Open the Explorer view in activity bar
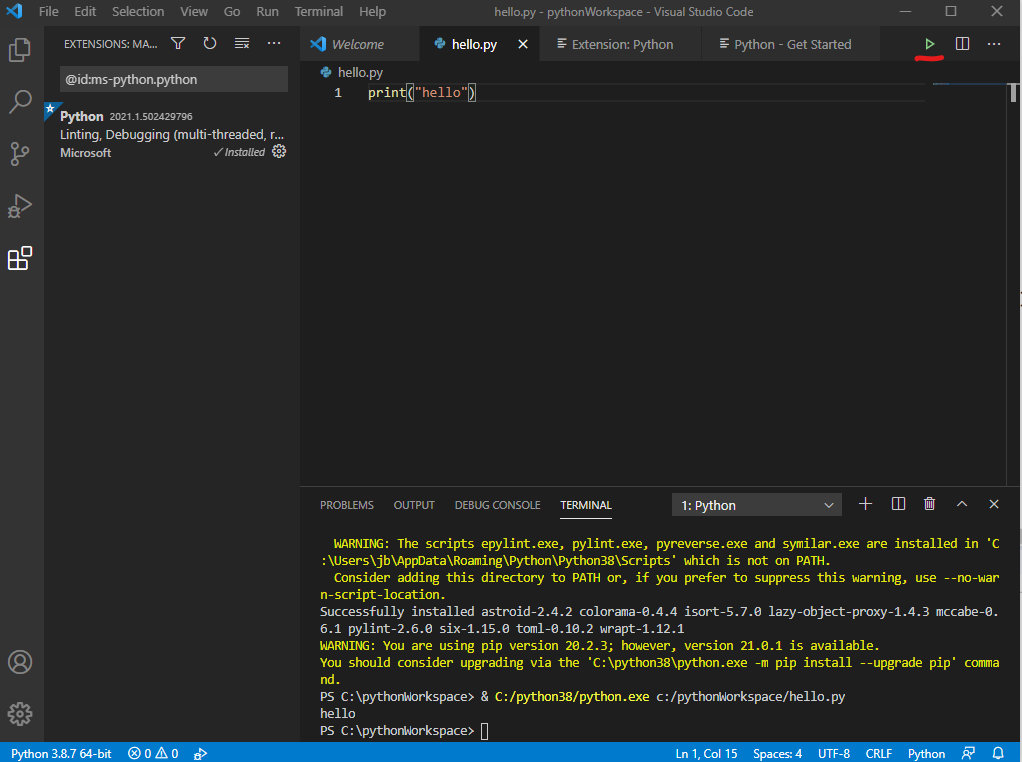The width and height of the screenshot is (1022, 762). (x=20, y=50)
